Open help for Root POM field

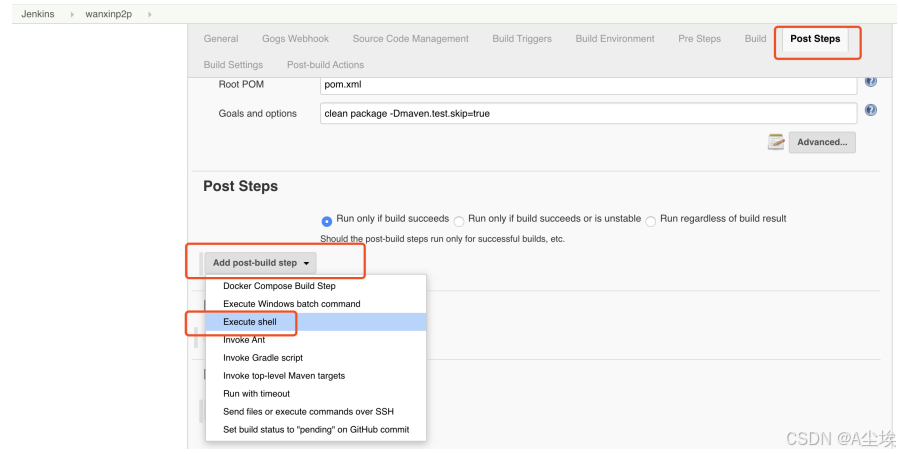[x=870, y=82]
